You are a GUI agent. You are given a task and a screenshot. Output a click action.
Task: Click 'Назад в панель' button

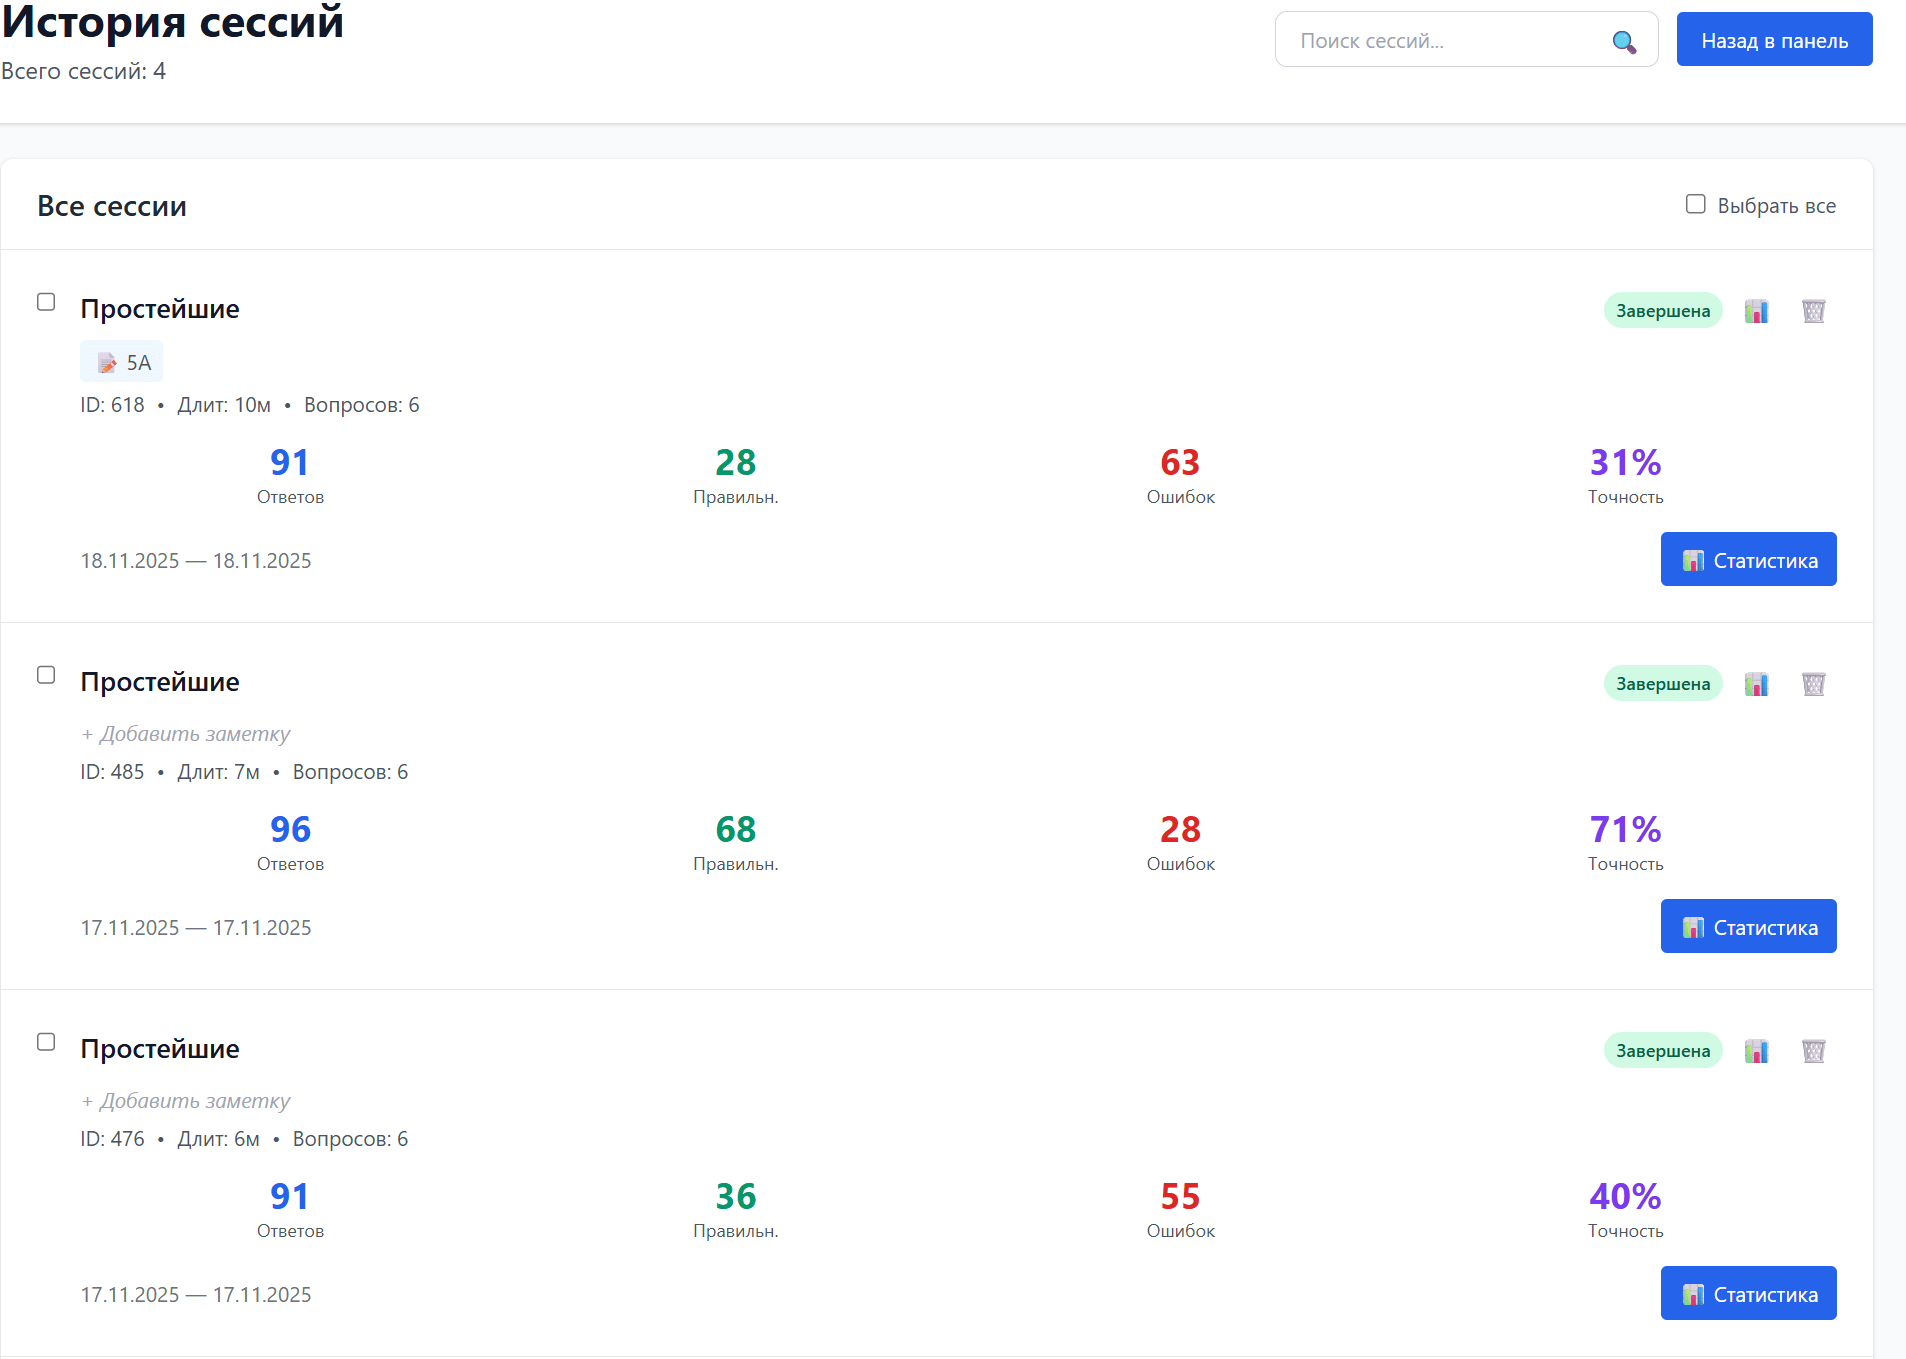[x=1773, y=40]
